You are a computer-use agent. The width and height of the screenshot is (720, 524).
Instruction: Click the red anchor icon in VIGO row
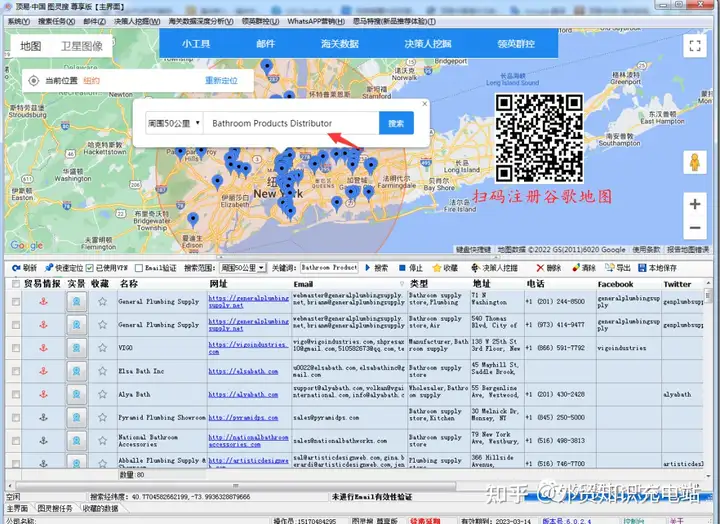(x=44, y=348)
